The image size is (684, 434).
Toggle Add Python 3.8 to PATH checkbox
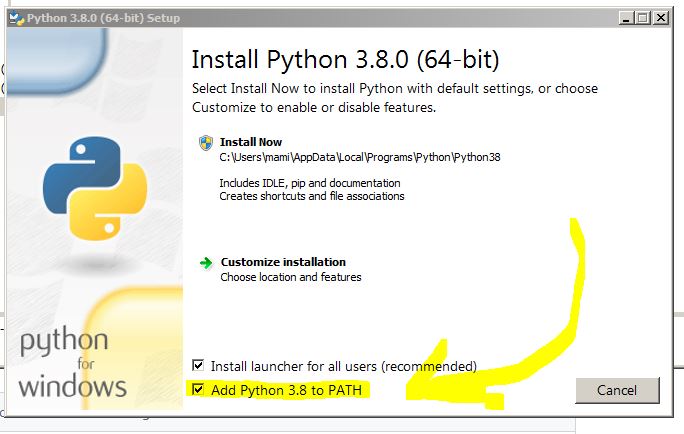coord(198,389)
